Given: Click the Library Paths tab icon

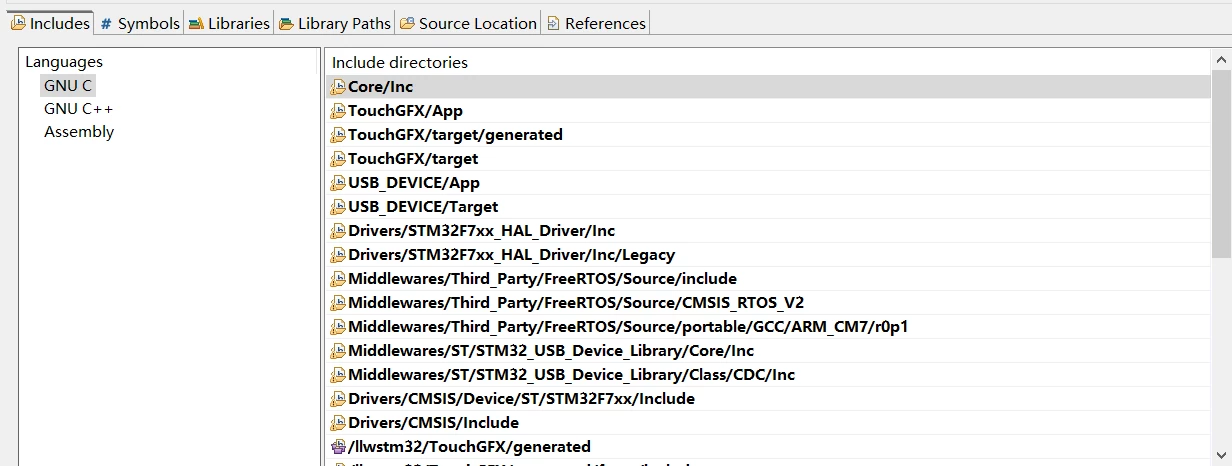Looking at the screenshot, I should click(x=286, y=23).
